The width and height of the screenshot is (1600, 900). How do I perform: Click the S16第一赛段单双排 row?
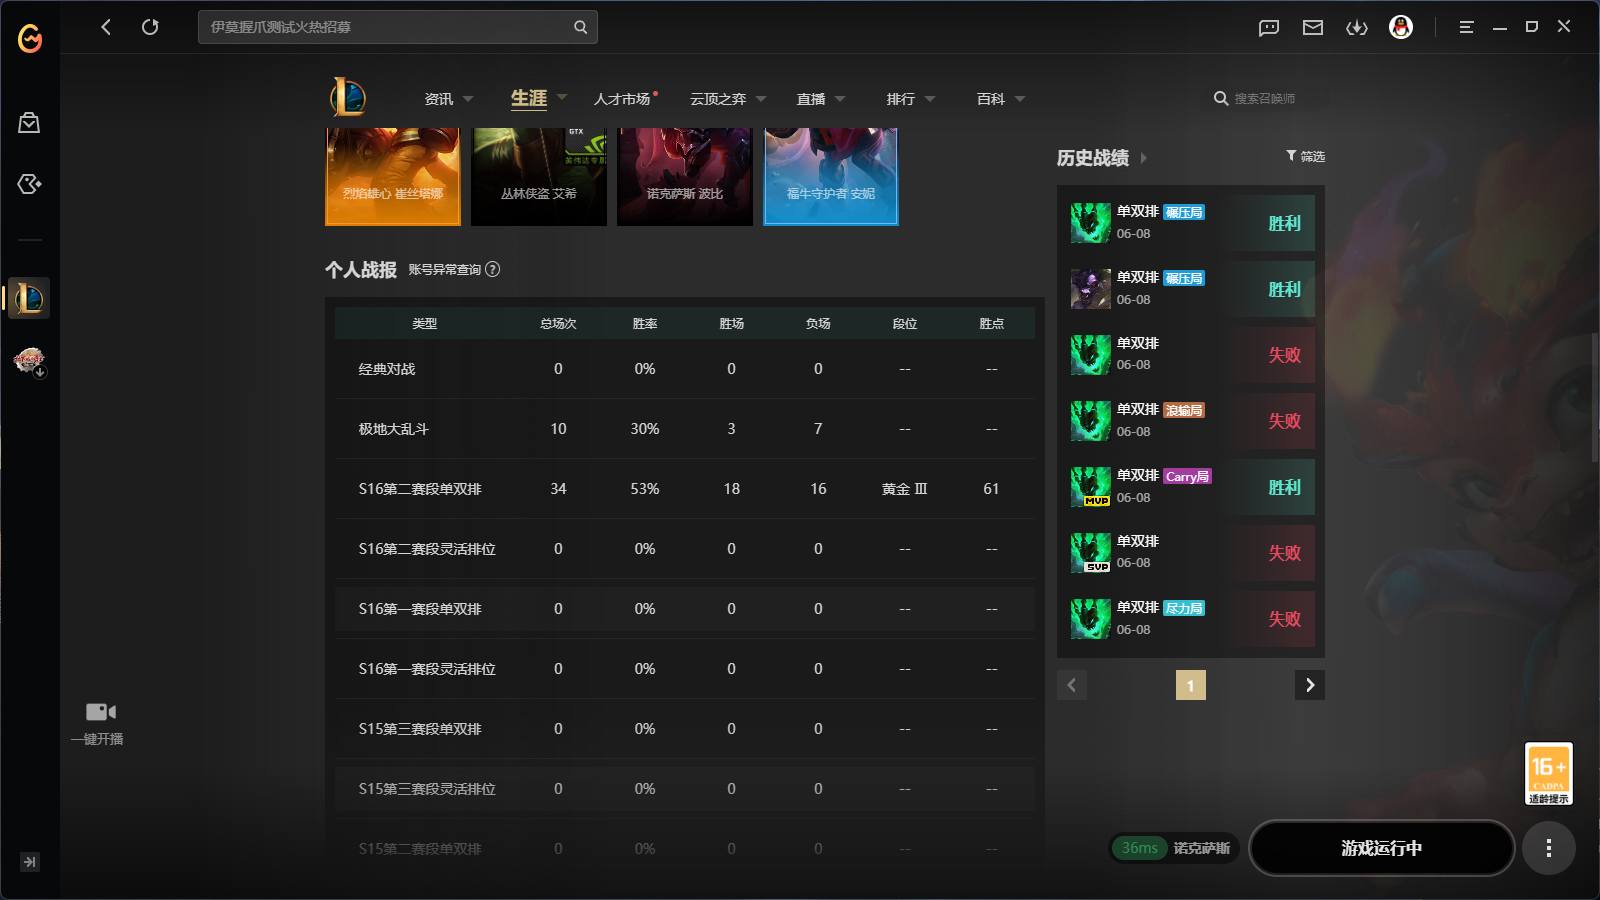[685, 609]
